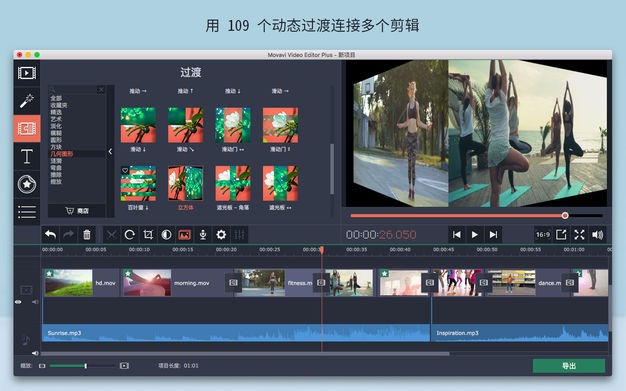The height and width of the screenshot is (391, 626).
Task: Export frame using detach preview icon
Action: pos(561,235)
